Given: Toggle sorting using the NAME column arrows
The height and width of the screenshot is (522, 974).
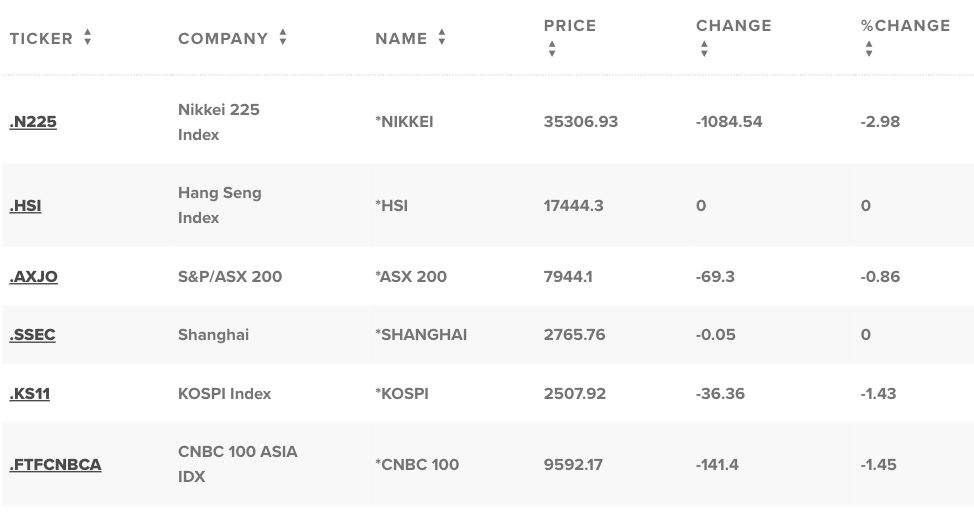Looking at the screenshot, I should click(442, 37).
